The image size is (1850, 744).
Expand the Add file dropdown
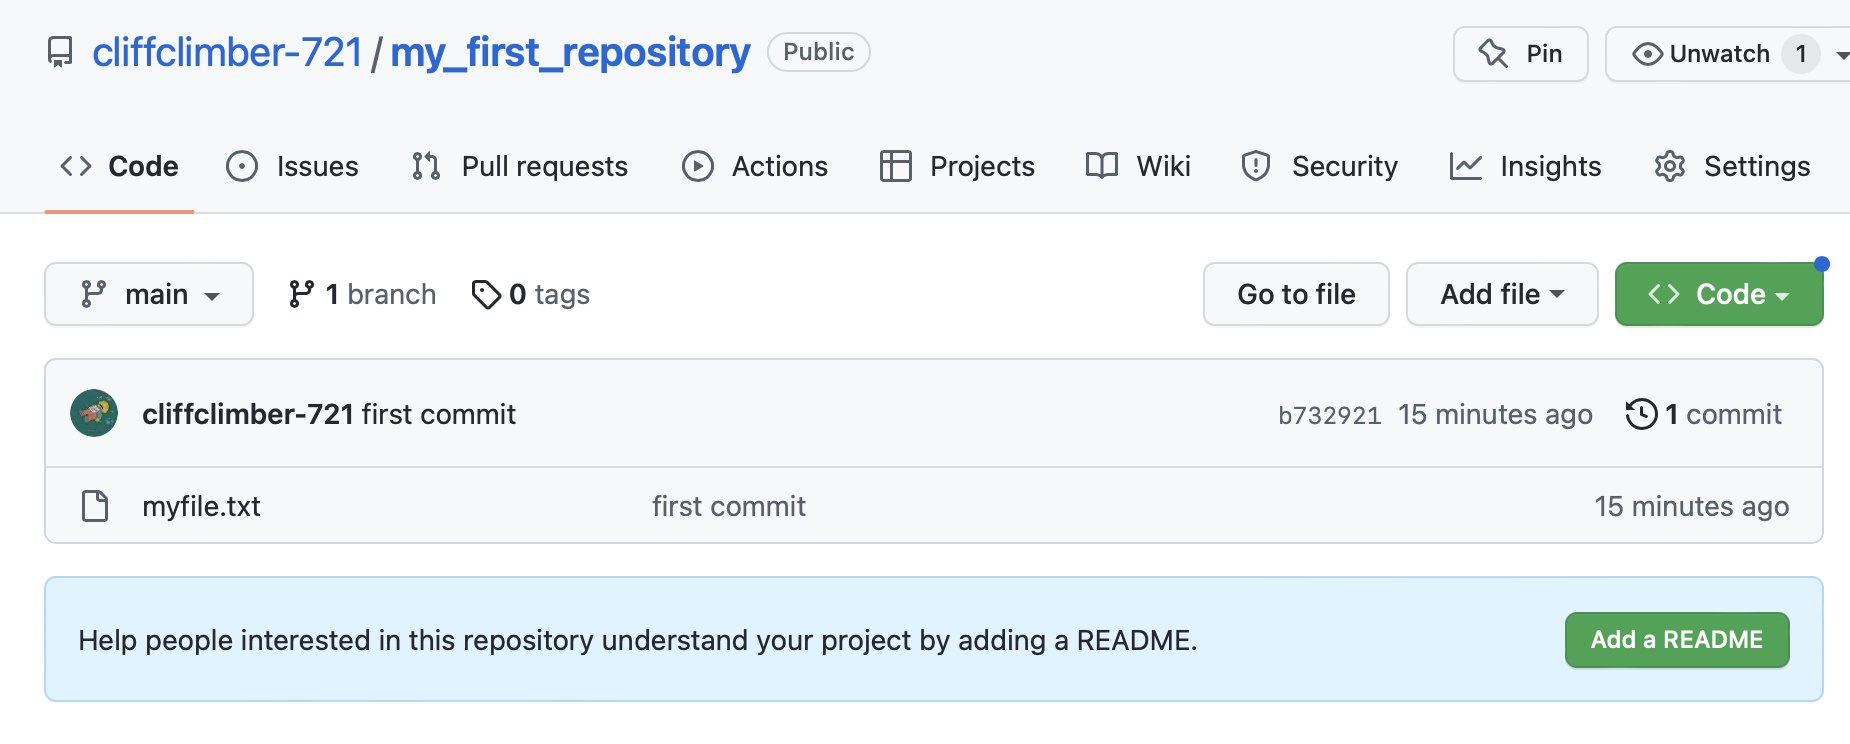click(x=1501, y=294)
